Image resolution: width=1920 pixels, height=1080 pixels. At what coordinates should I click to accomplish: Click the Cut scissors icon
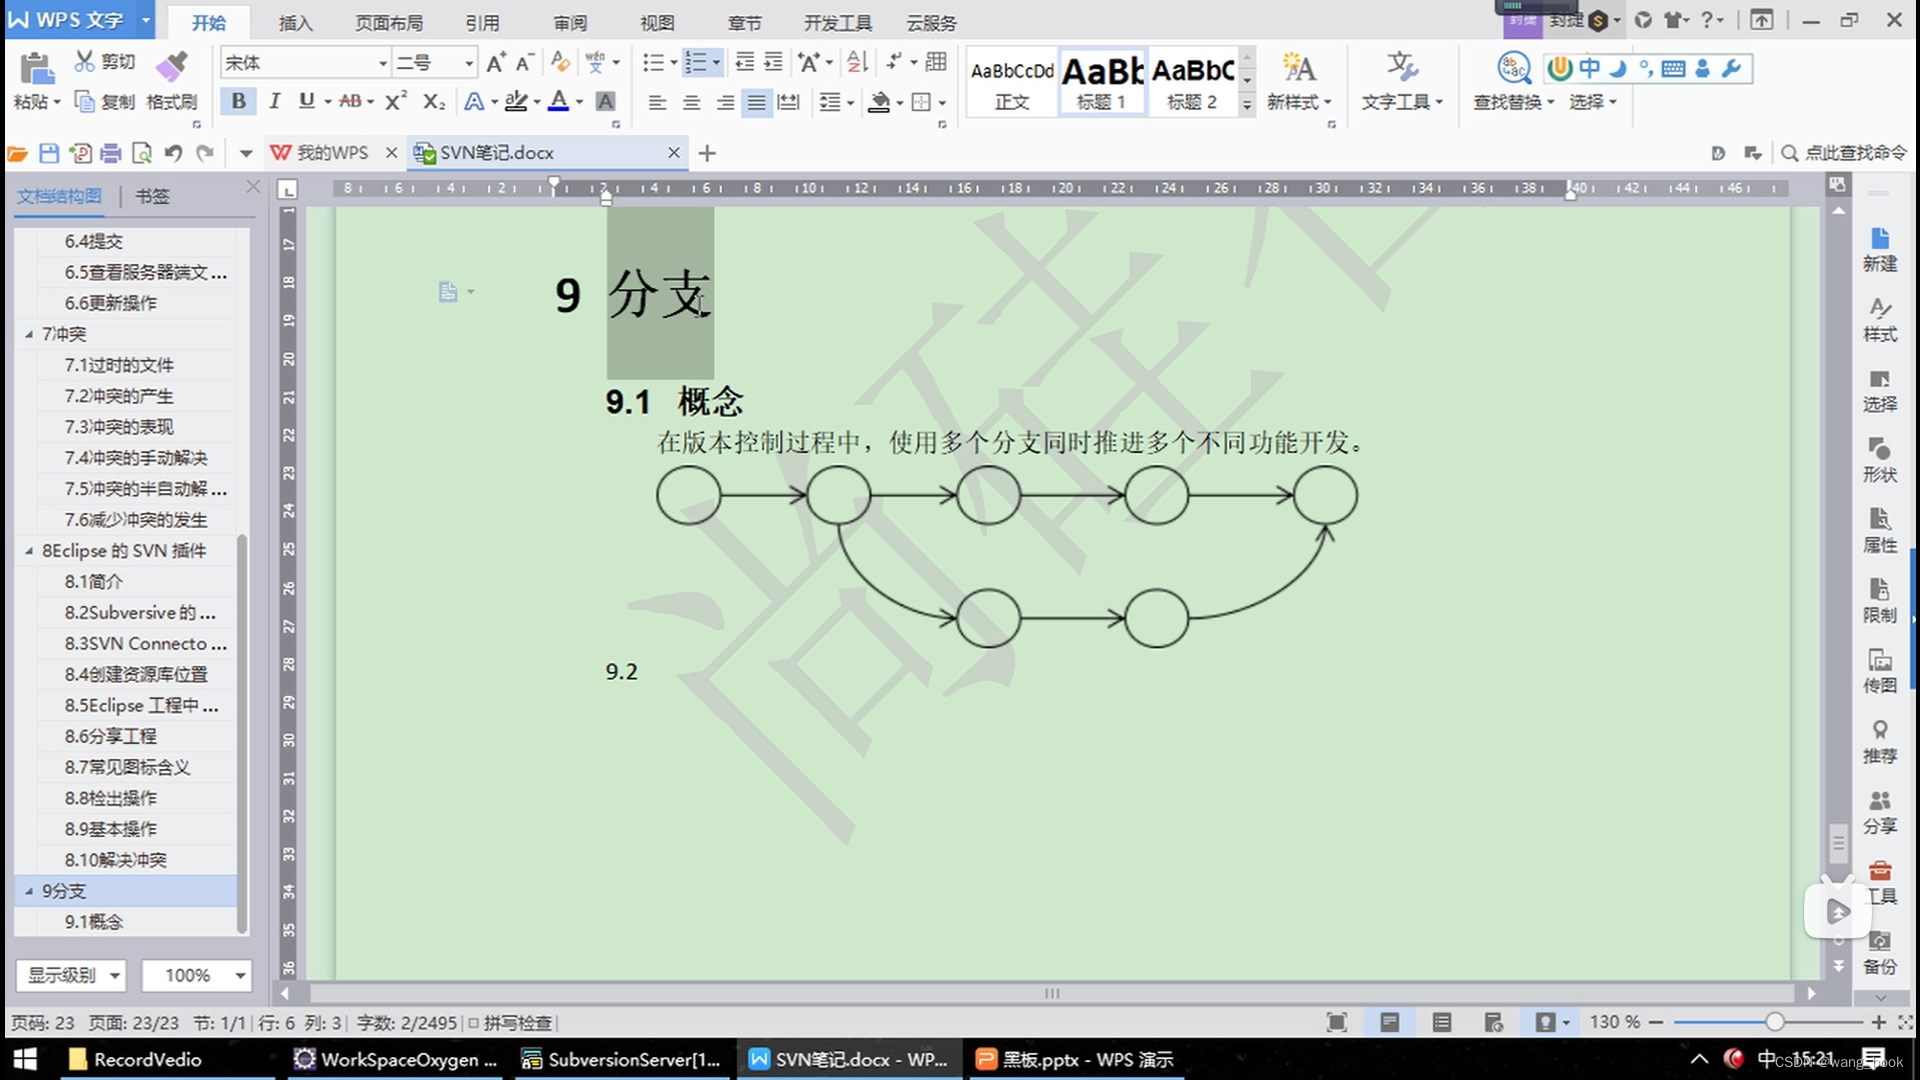click(x=85, y=62)
